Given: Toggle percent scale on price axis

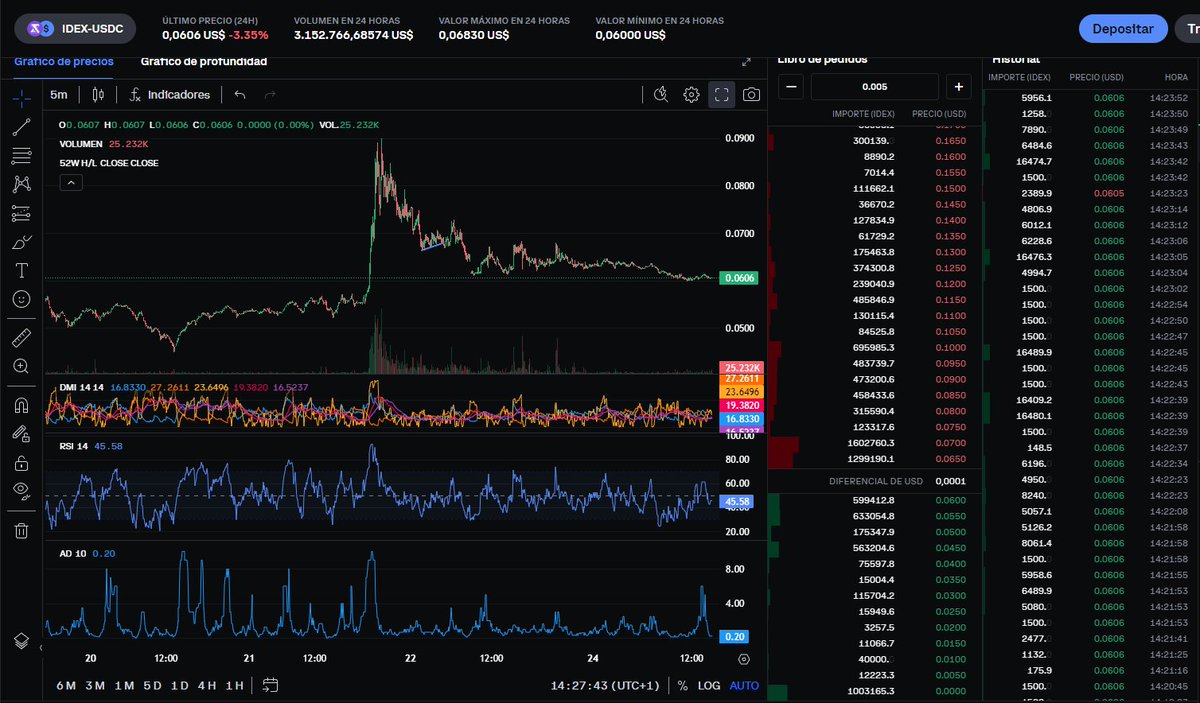Looking at the screenshot, I should 682,686.
